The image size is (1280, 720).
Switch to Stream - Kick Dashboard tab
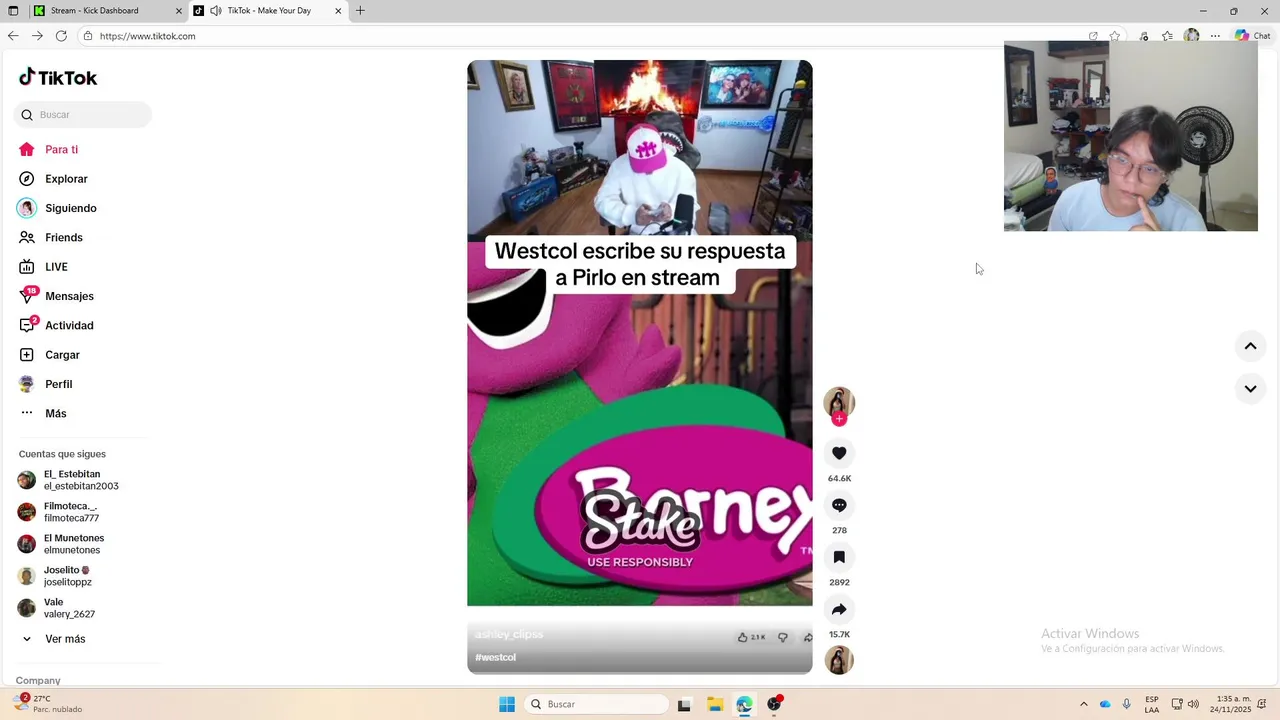coord(107,11)
